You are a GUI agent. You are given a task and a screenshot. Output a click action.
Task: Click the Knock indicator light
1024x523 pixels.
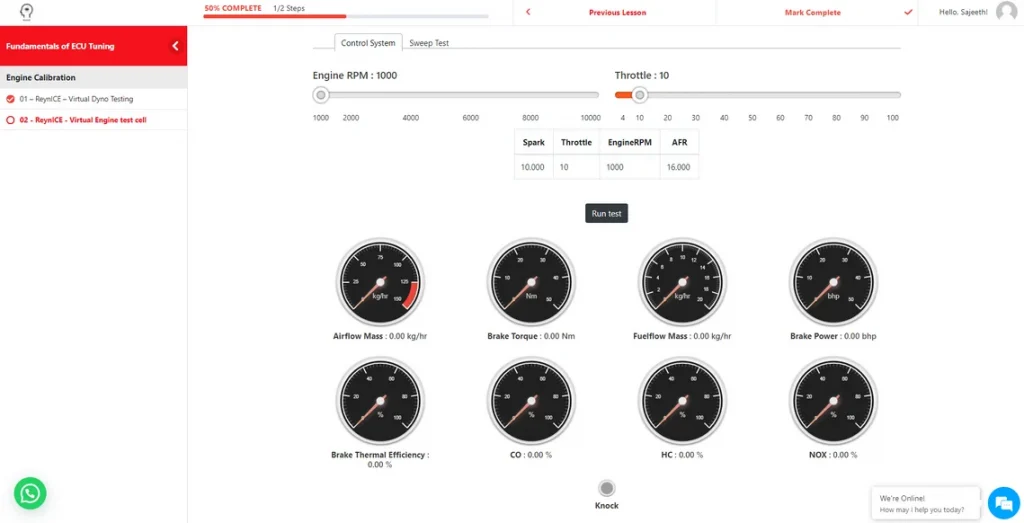[x=606, y=488]
